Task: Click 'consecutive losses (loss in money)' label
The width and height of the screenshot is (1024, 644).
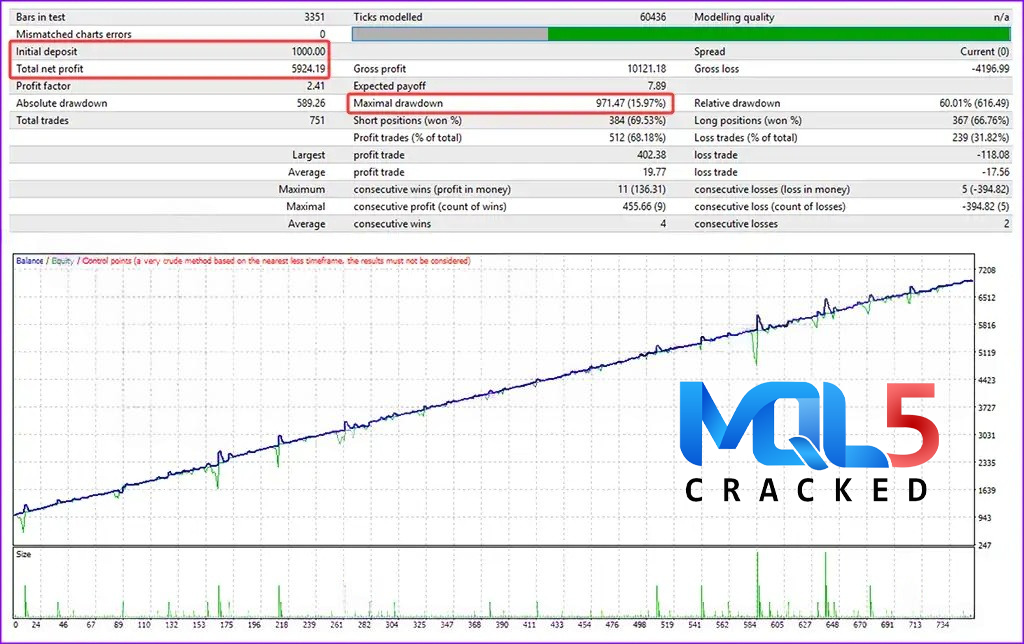Action: 772,189
